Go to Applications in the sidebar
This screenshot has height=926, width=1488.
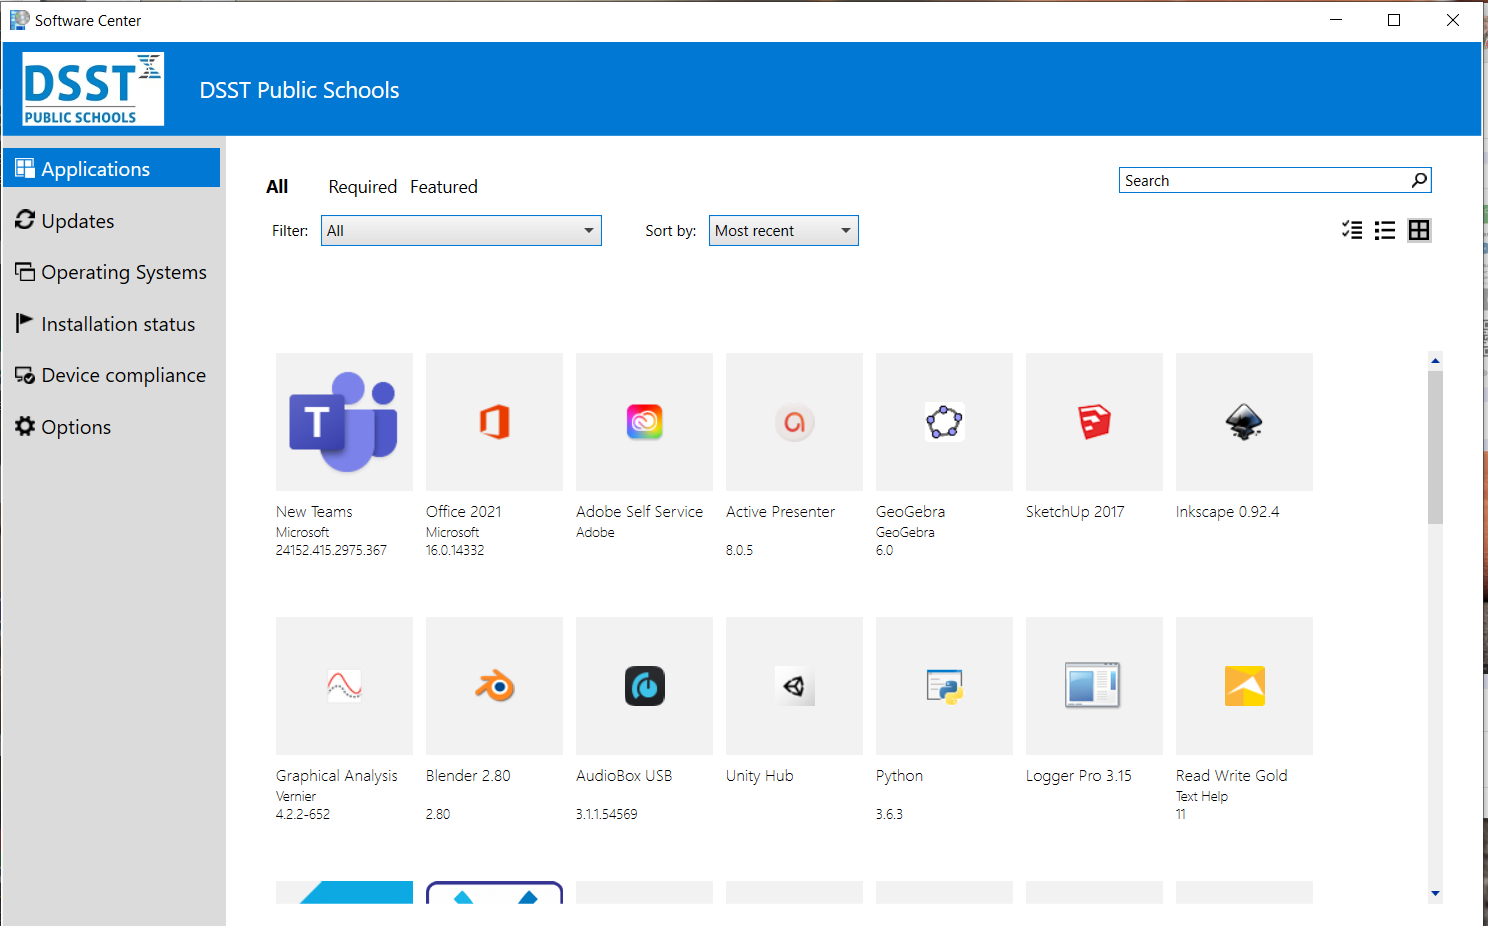(x=112, y=168)
